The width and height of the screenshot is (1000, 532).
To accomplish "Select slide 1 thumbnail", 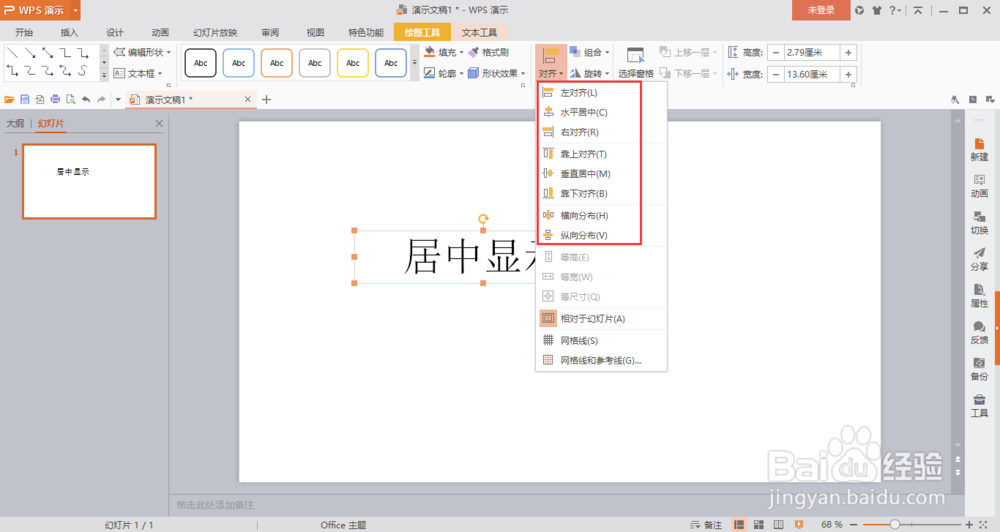I will pos(89,181).
